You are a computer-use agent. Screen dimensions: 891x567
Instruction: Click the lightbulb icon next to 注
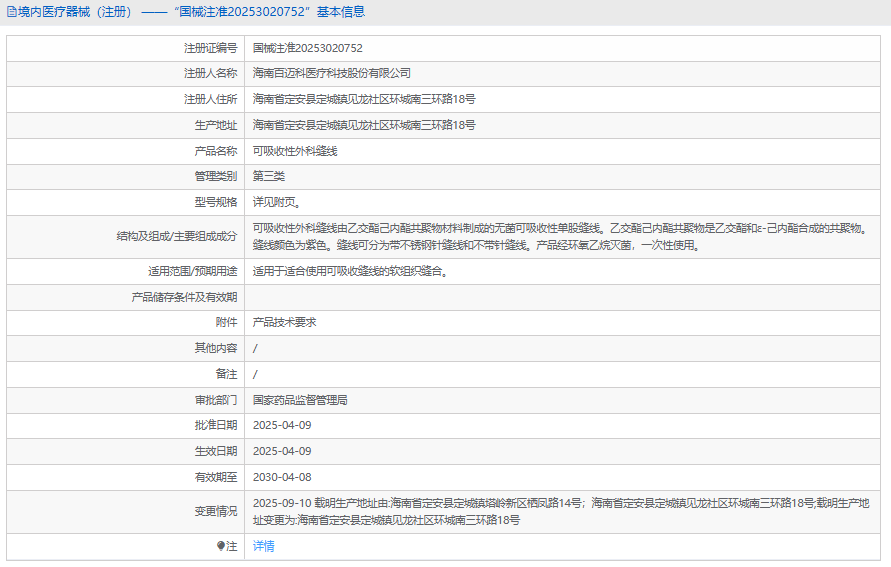[221, 546]
